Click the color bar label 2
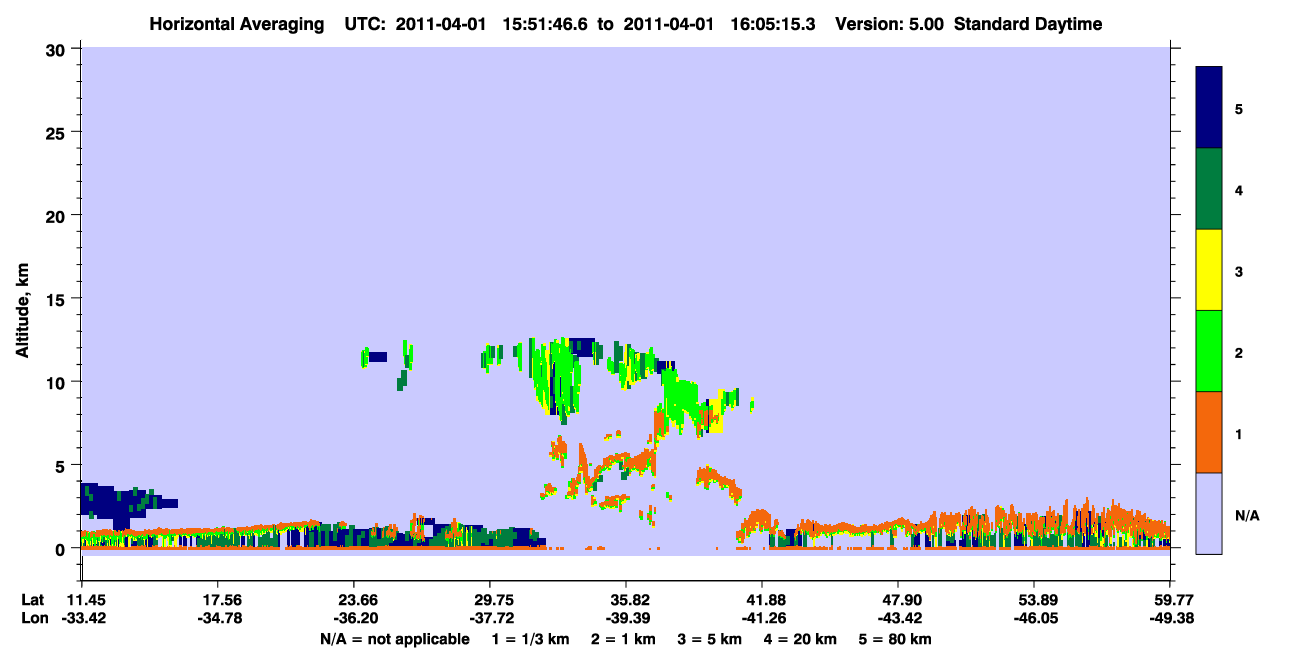The width and height of the screenshot is (1300, 667). [x=1239, y=352]
